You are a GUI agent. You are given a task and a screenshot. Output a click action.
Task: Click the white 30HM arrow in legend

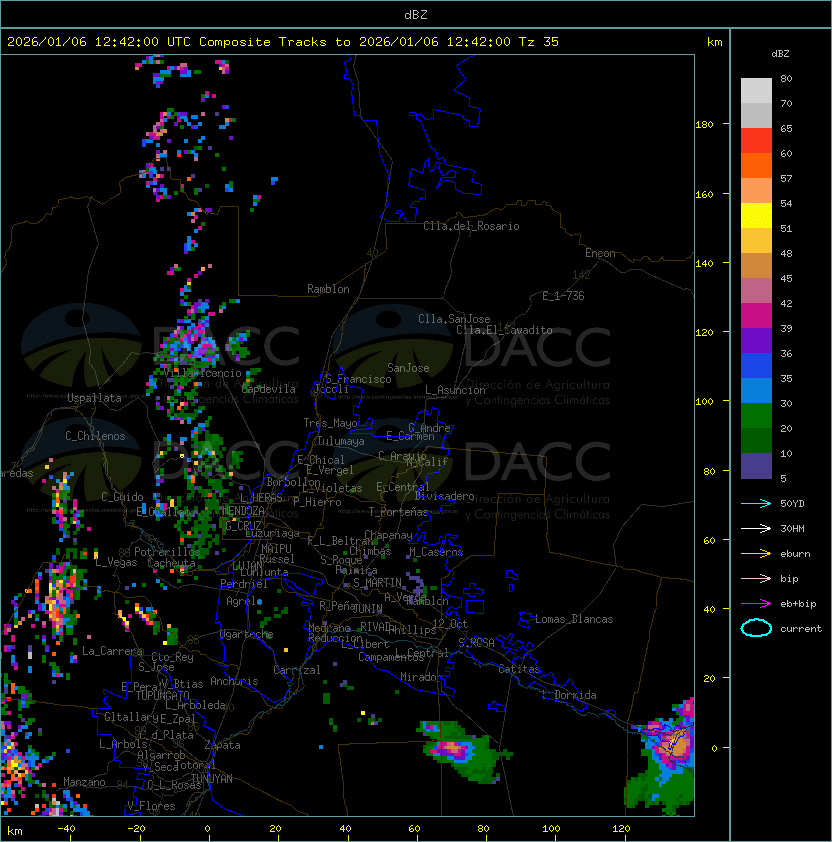point(756,528)
